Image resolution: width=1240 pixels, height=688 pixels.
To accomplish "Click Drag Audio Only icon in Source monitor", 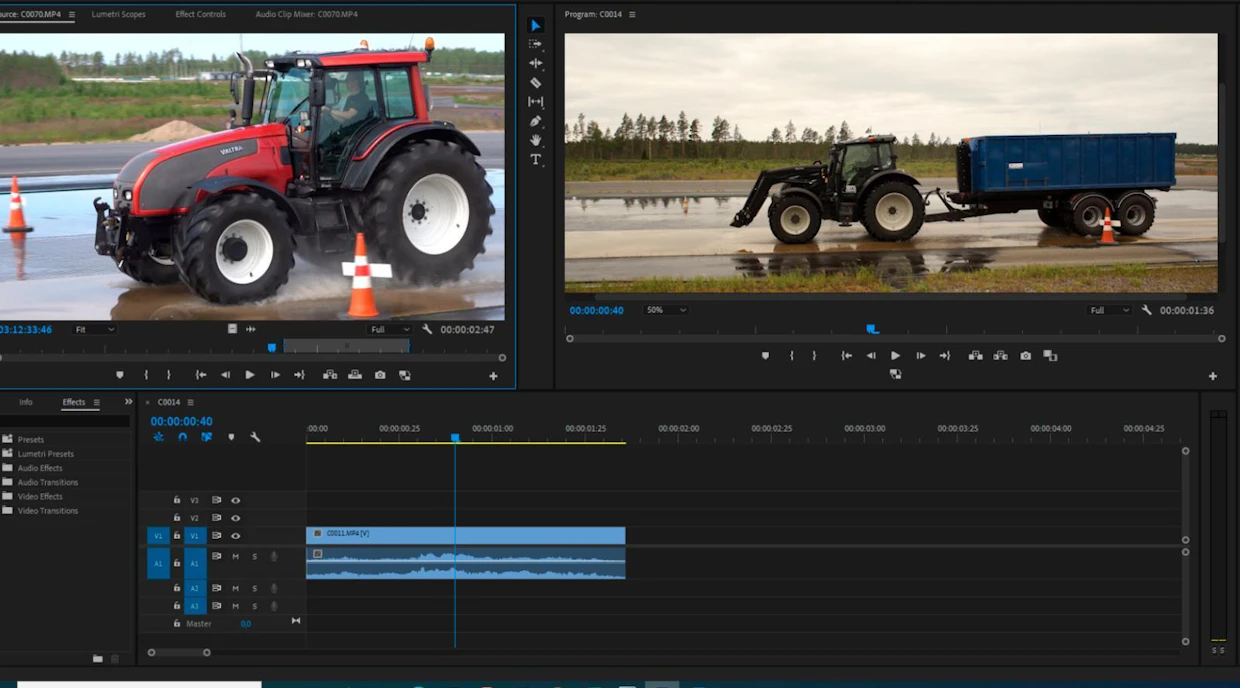I will tap(251, 329).
